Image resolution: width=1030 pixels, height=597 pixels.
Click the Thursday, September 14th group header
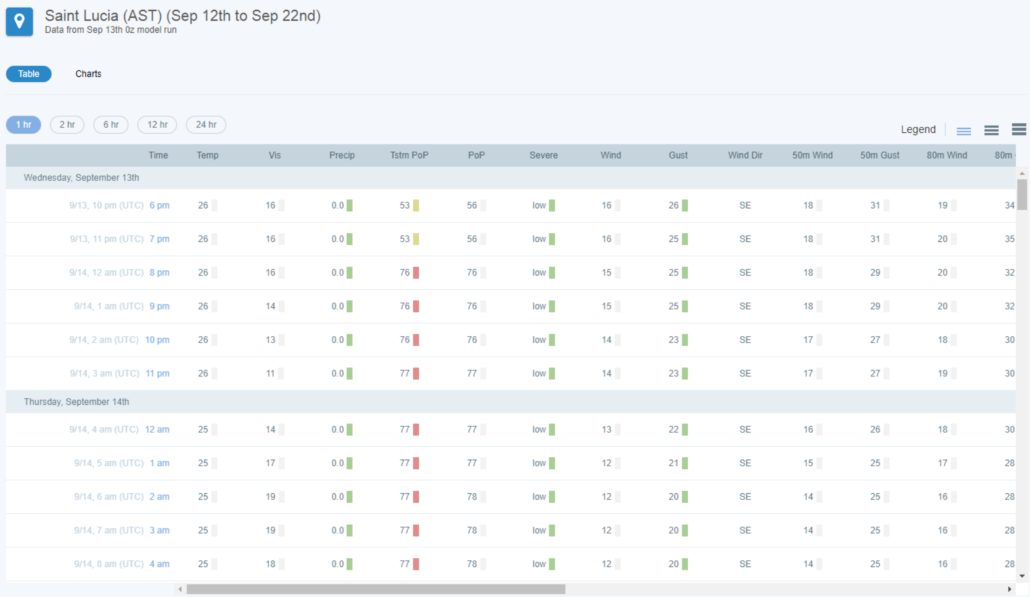[x=510, y=401]
